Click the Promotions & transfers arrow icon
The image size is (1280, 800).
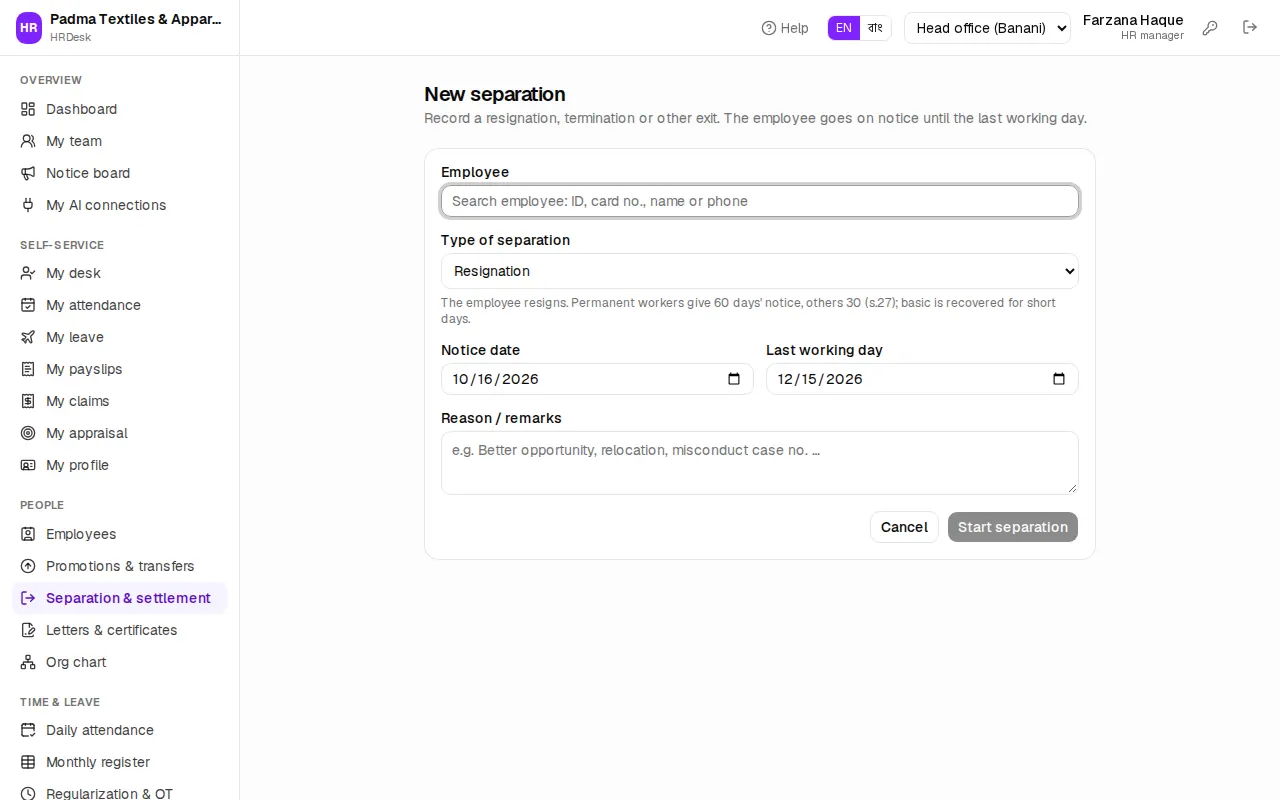coord(28,566)
